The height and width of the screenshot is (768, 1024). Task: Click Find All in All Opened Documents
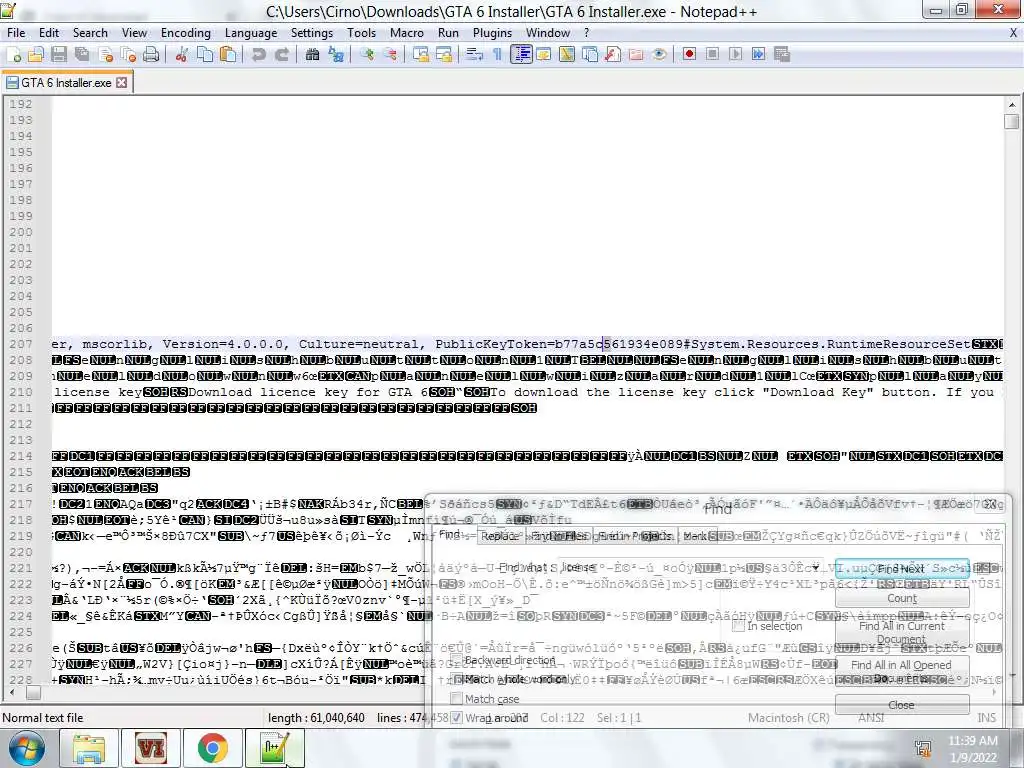coord(901,671)
